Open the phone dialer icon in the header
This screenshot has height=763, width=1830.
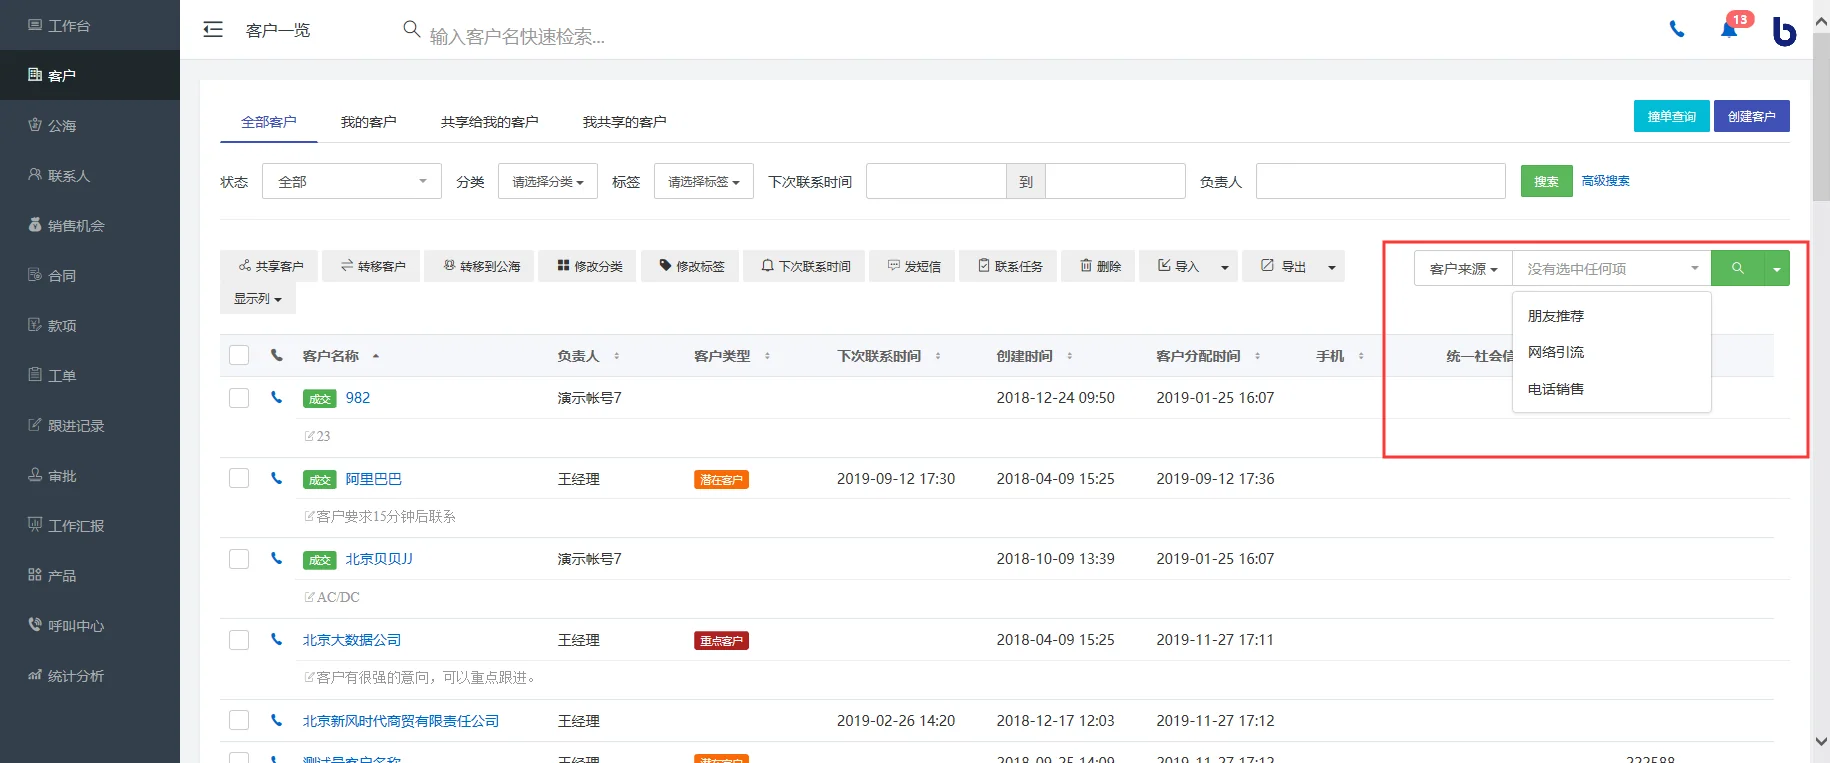pyautogui.click(x=1677, y=29)
